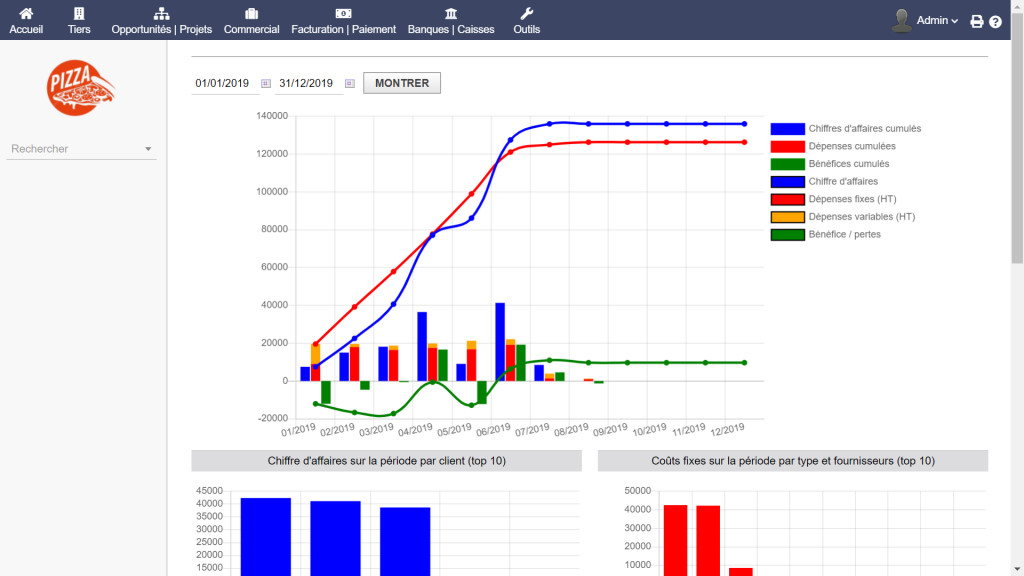The image size is (1024, 576).
Task: Toggle the Chiffre d'affaires legend swatch
Action: (x=787, y=182)
